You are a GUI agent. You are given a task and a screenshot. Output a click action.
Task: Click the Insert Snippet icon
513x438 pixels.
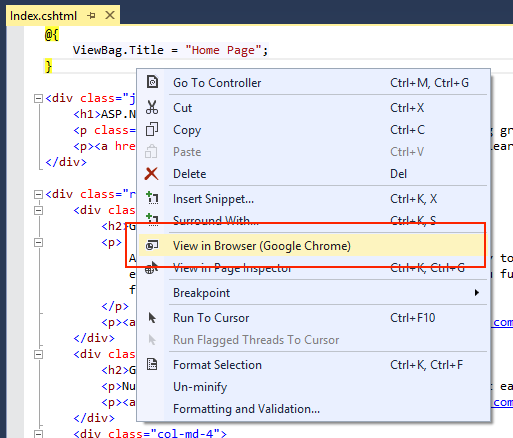(152, 198)
